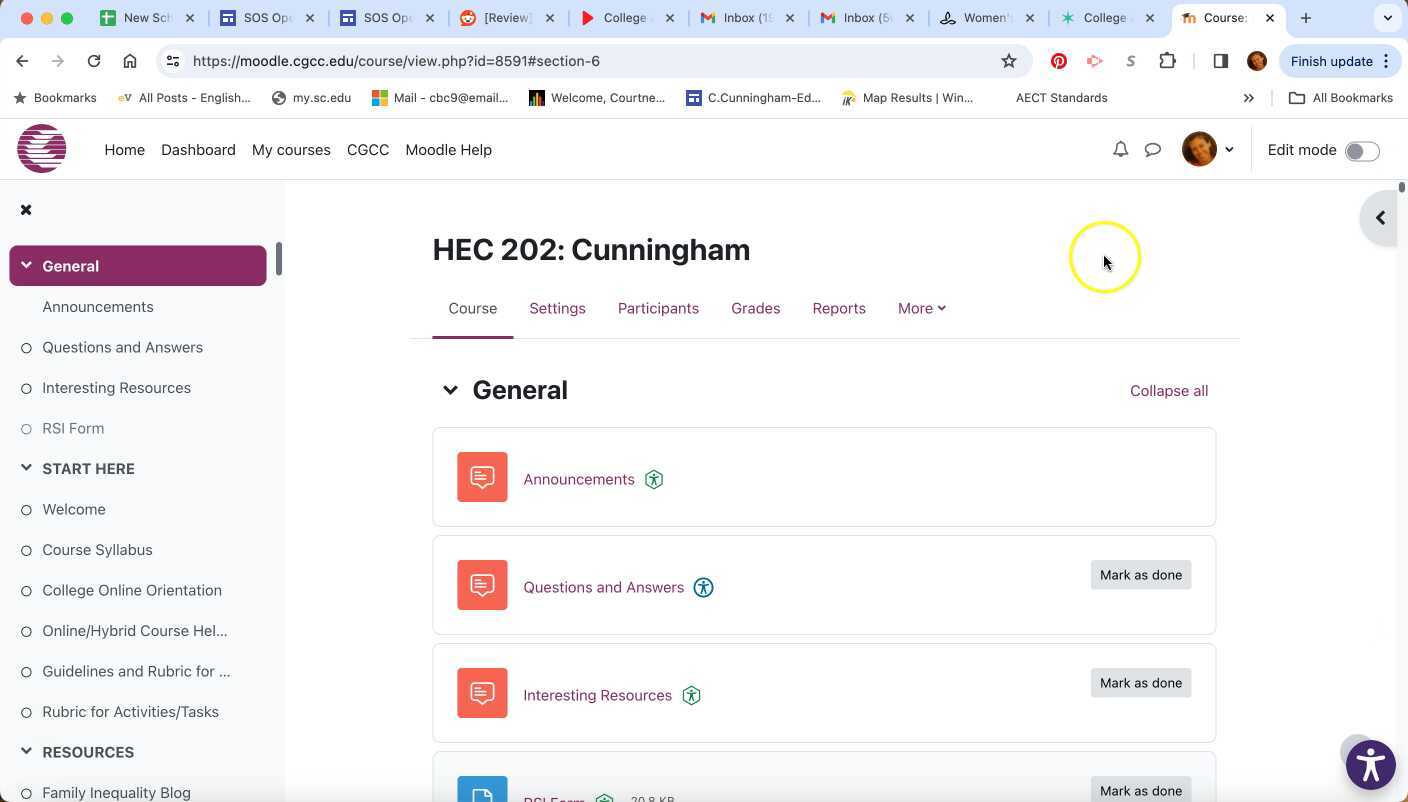This screenshot has width=1408, height=802.
Task: Click the Collapse all link
Action: (x=1168, y=390)
